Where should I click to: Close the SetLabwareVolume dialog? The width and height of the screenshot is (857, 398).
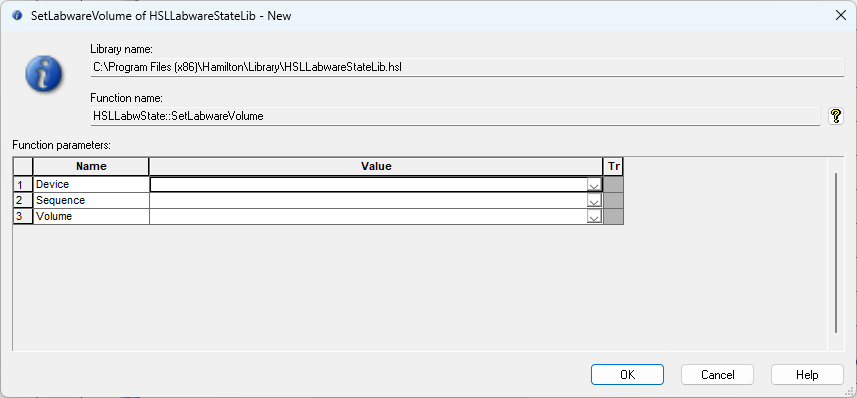tap(841, 15)
